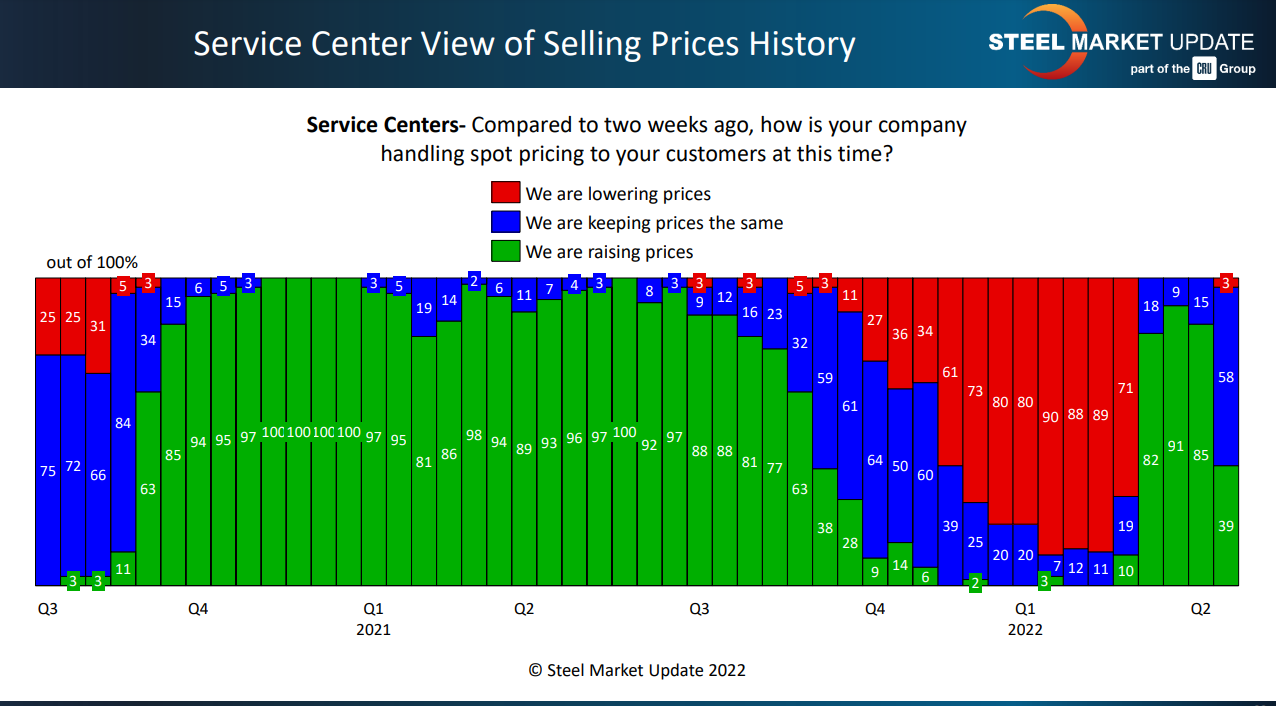This screenshot has height=706, width=1276.
Task: Click the CRU Group badge
Action: [x=1203, y=69]
